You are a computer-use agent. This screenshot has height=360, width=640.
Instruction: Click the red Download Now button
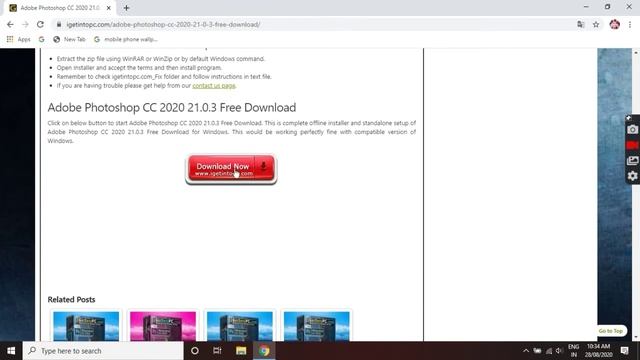pyautogui.click(x=231, y=168)
